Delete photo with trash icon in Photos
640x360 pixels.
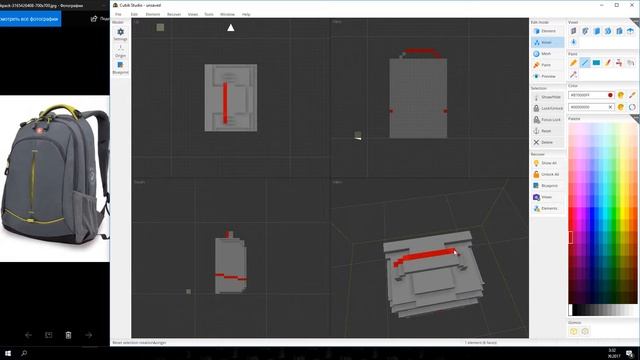(68, 335)
